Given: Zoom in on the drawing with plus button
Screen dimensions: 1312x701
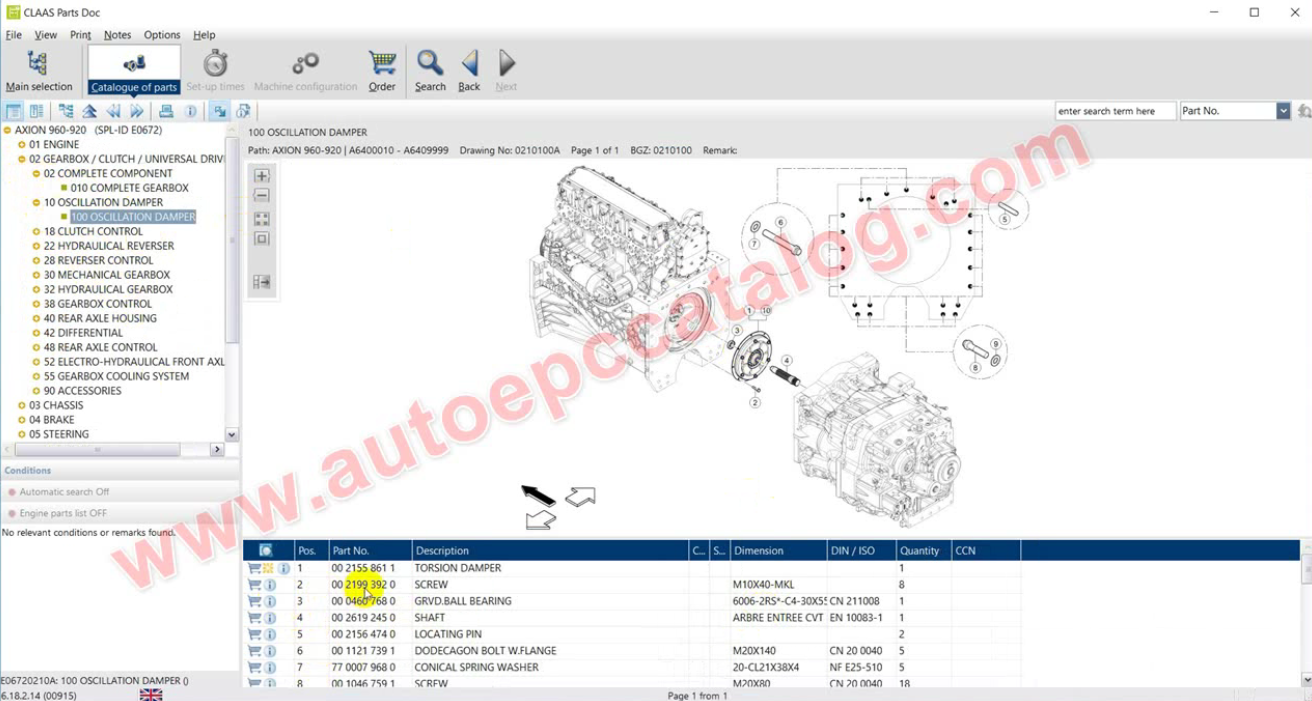Looking at the screenshot, I should (262, 176).
